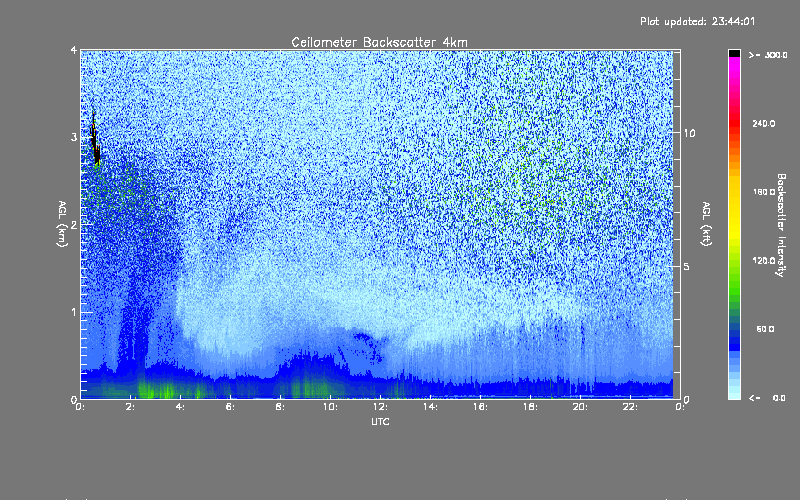Pick the black top segment of the colorbar
Viewport: 800px width, 500px height.
[734, 53]
